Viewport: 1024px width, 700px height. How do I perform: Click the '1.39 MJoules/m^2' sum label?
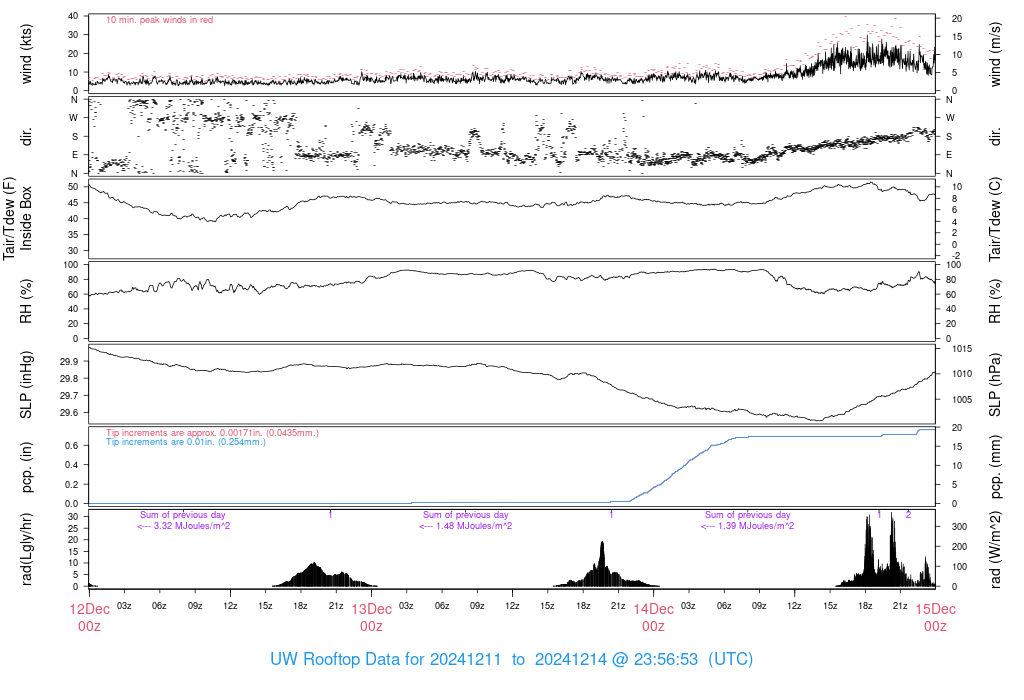[x=748, y=526]
